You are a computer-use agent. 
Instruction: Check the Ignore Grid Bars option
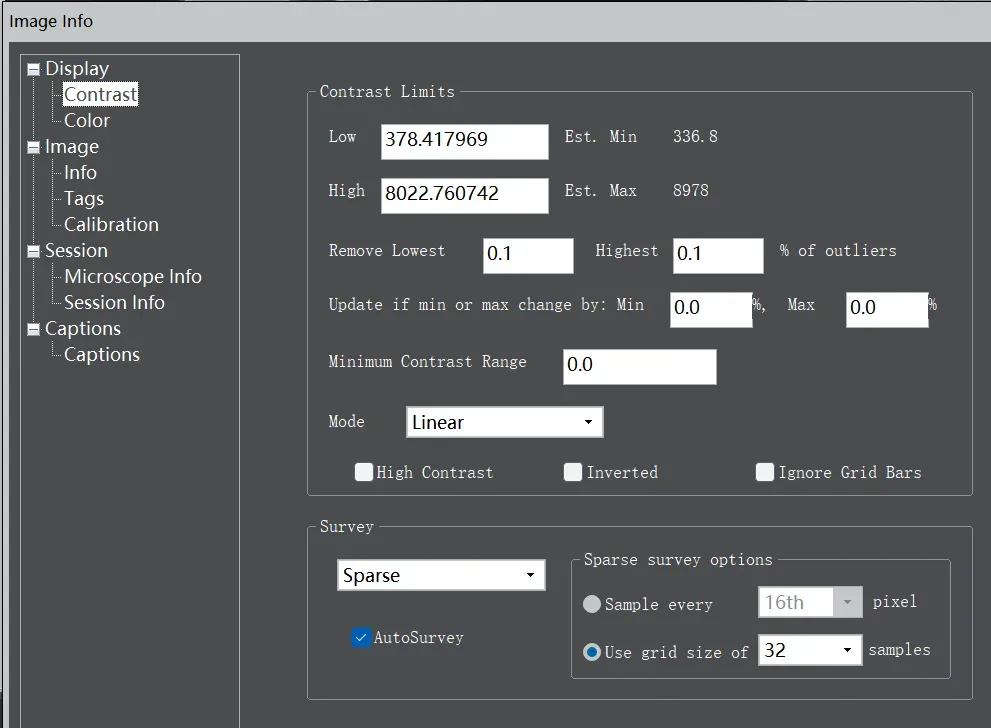pos(765,472)
